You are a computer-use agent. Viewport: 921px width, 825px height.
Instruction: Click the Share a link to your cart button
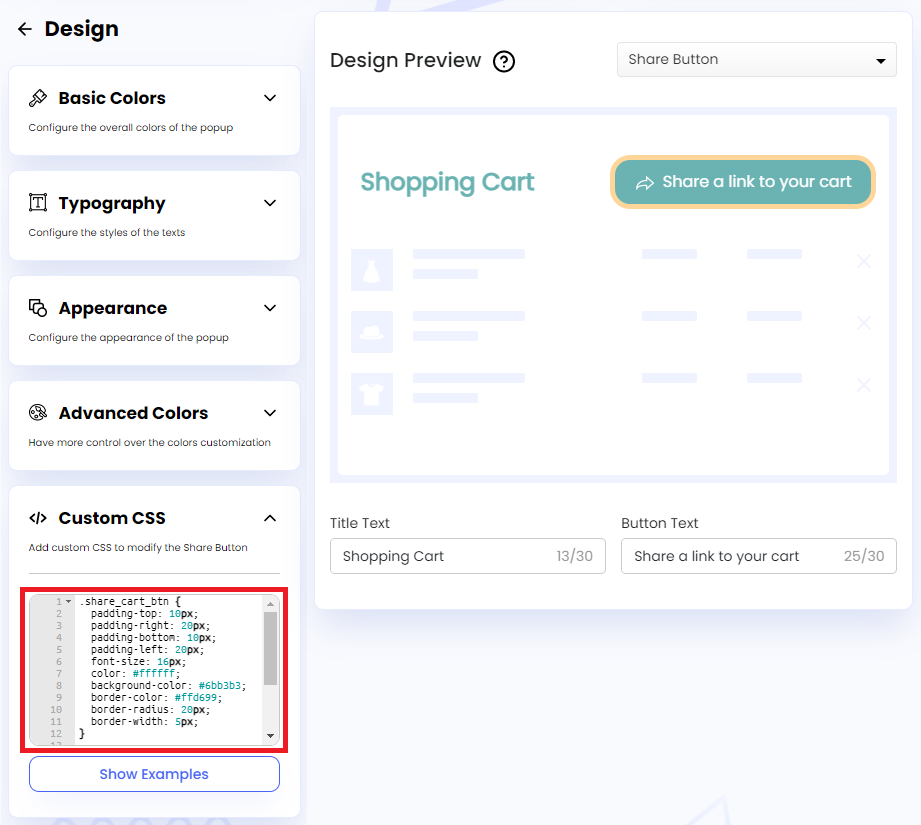click(x=742, y=182)
